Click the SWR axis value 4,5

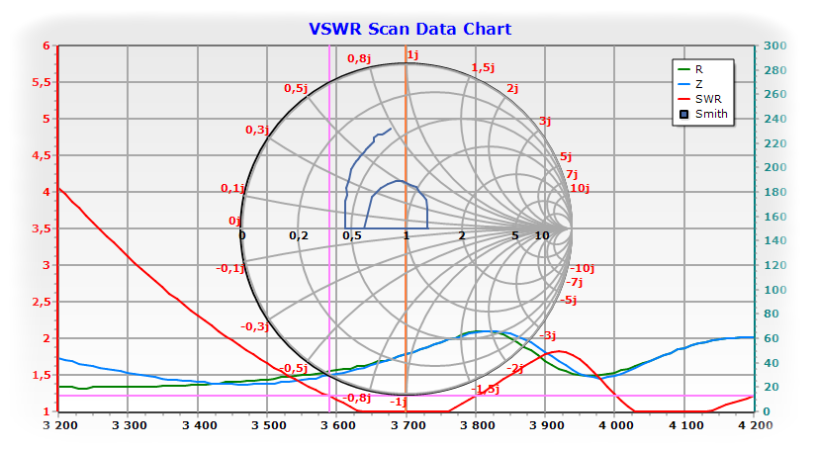tap(41, 156)
